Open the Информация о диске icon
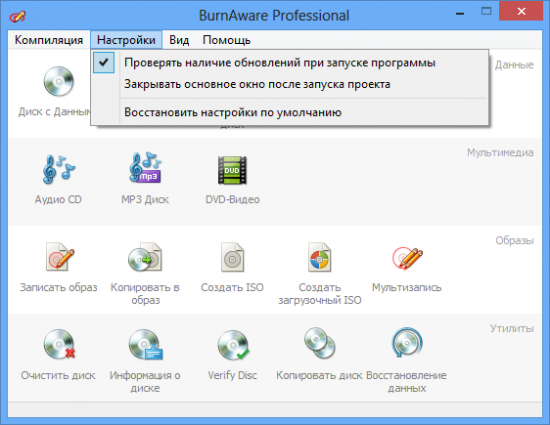This screenshot has width=550, height=425. [145, 344]
